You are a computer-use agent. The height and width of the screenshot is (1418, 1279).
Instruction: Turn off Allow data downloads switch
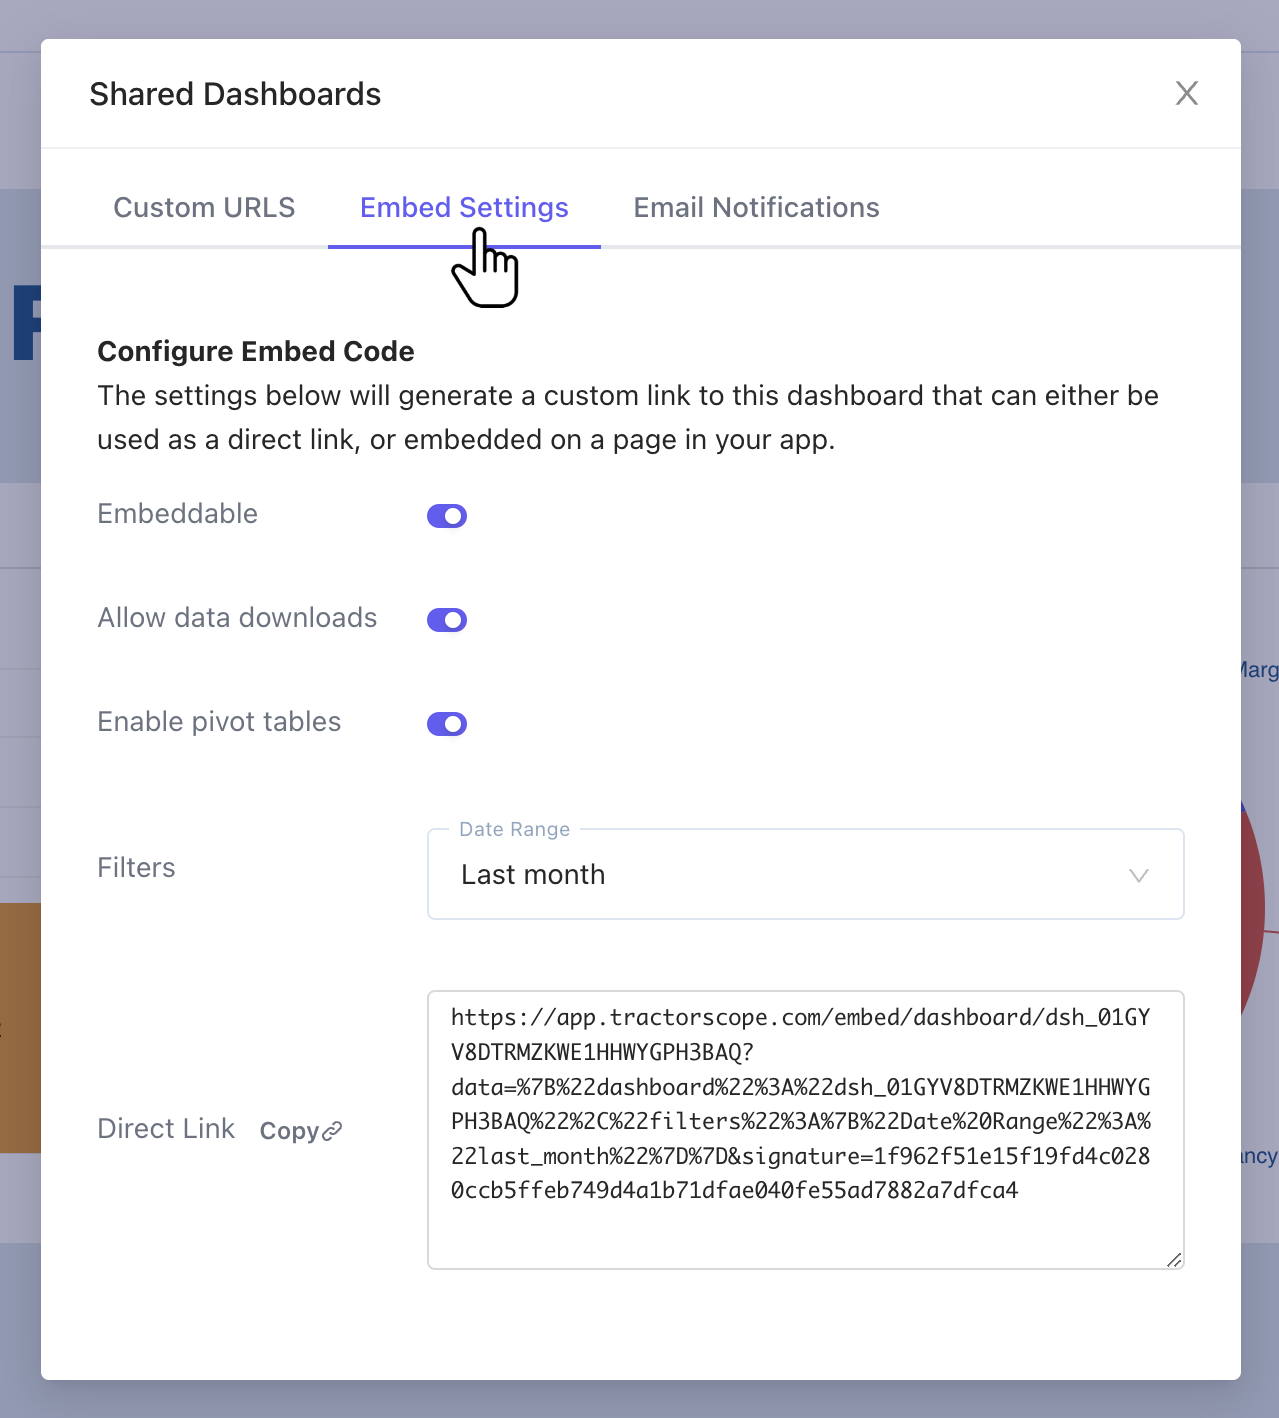447,620
